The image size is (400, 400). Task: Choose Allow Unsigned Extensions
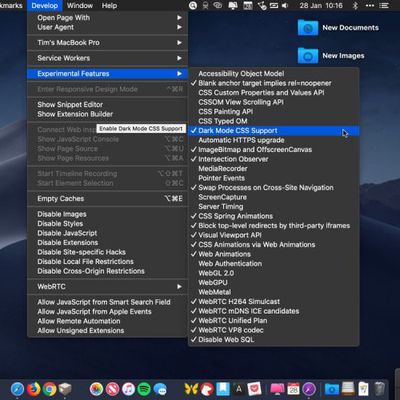pos(107,330)
